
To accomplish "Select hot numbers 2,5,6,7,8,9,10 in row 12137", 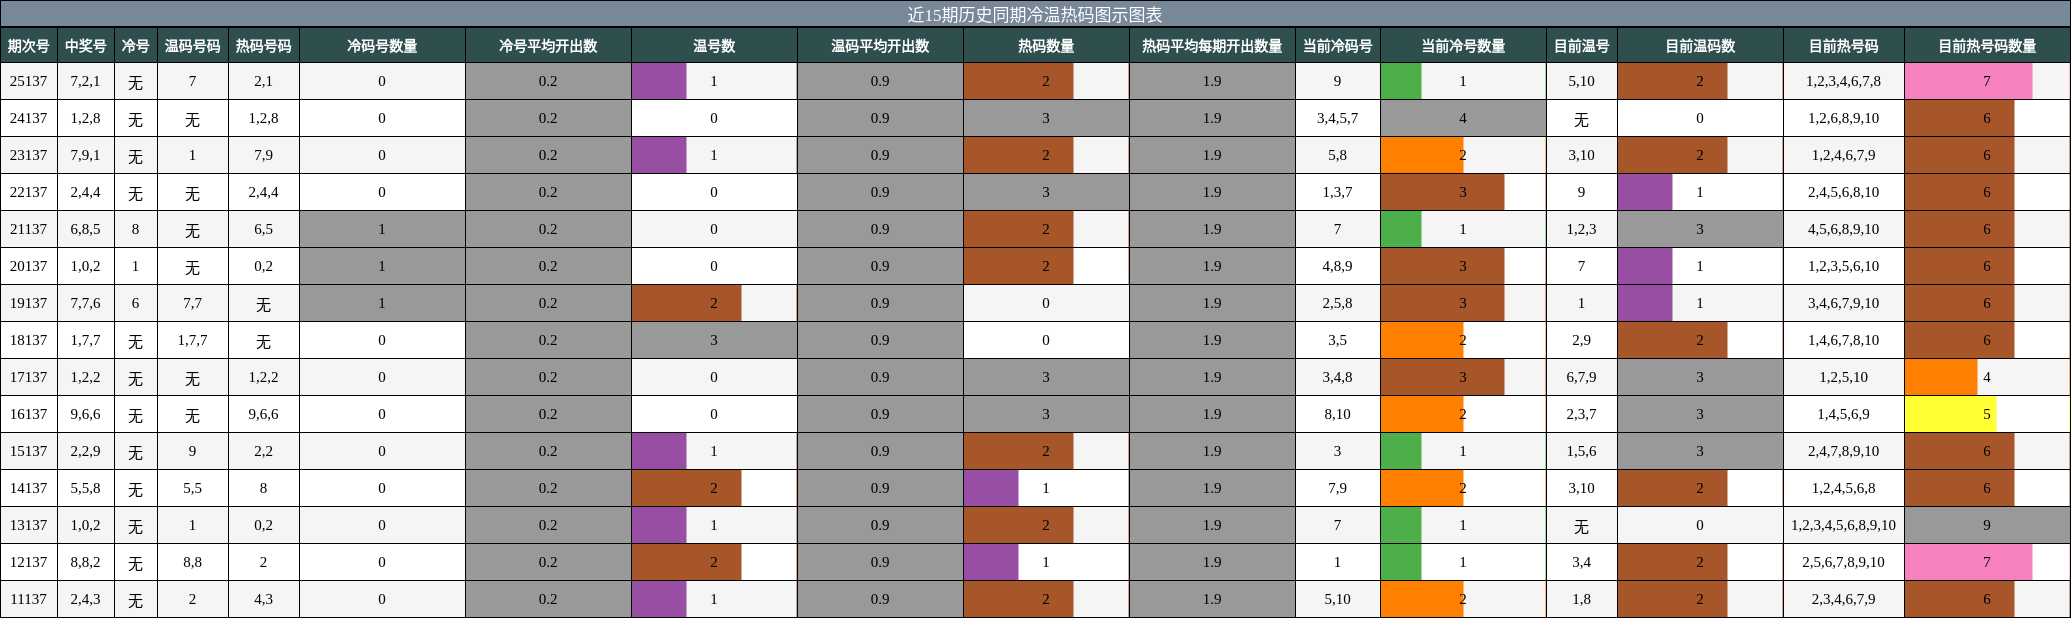I will pos(1843,562).
